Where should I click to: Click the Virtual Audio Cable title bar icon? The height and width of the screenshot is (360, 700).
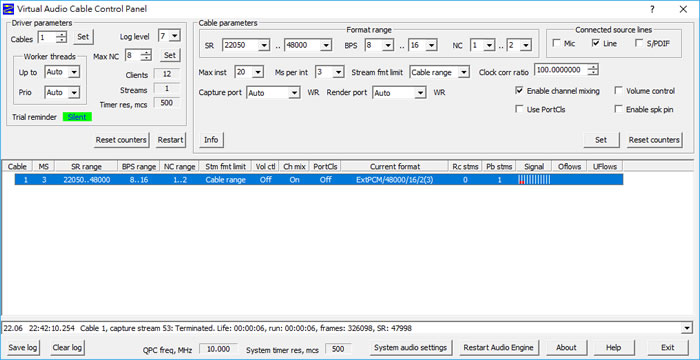pyautogui.click(x=8, y=9)
